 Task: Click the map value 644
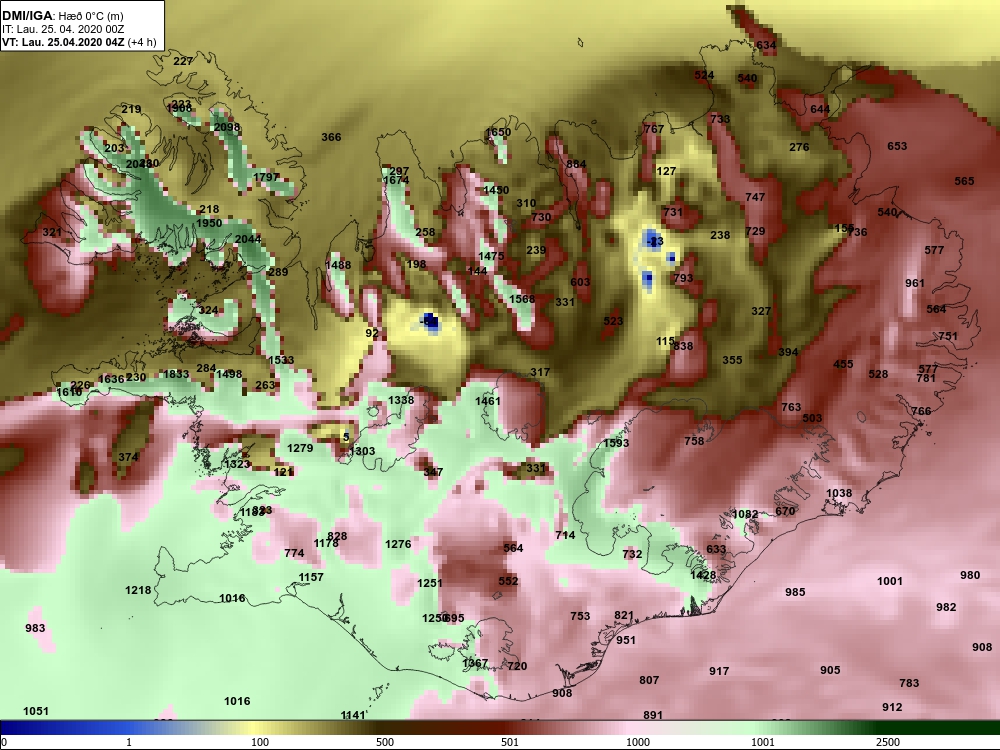820,109
